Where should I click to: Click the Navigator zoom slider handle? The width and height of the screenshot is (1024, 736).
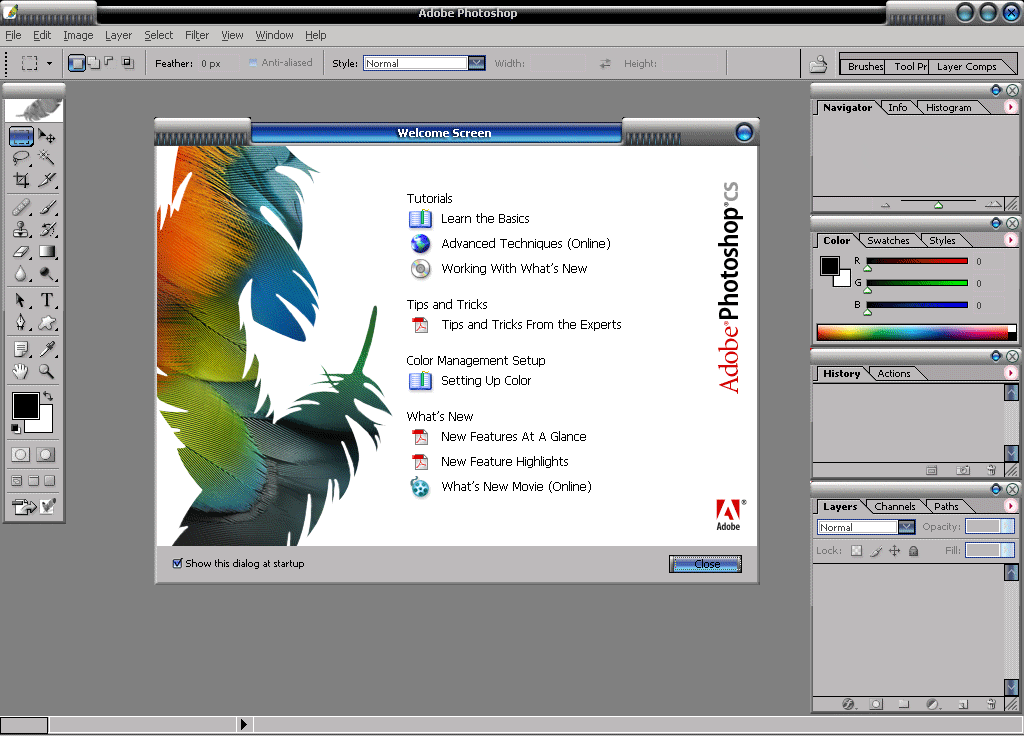click(x=938, y=205)
